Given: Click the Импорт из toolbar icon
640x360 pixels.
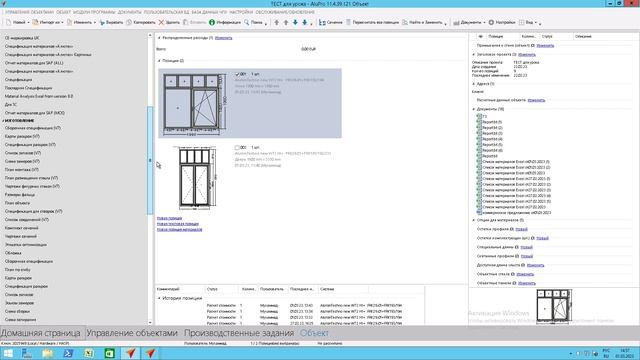Looking at the screenshot, I should click(36, 22).
